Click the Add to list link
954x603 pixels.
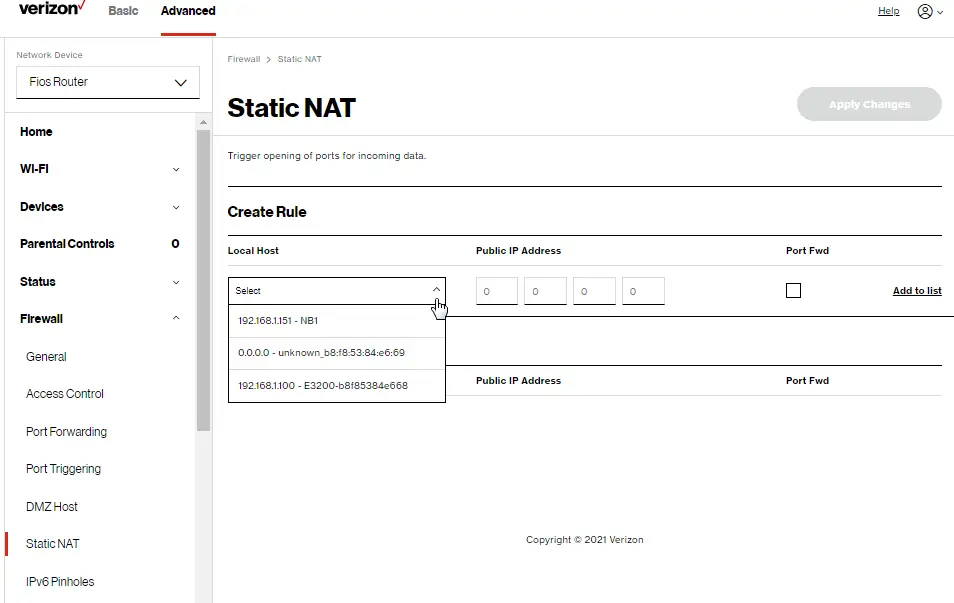click(917, 290)
